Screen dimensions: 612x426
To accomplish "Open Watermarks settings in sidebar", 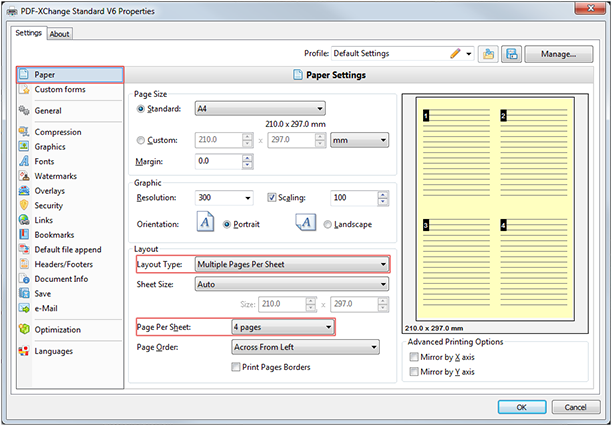I will coord(55,176).
